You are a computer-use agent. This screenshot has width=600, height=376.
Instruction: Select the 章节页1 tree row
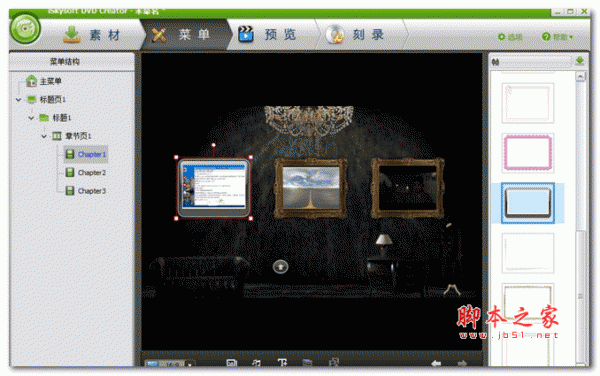point(72,136)
